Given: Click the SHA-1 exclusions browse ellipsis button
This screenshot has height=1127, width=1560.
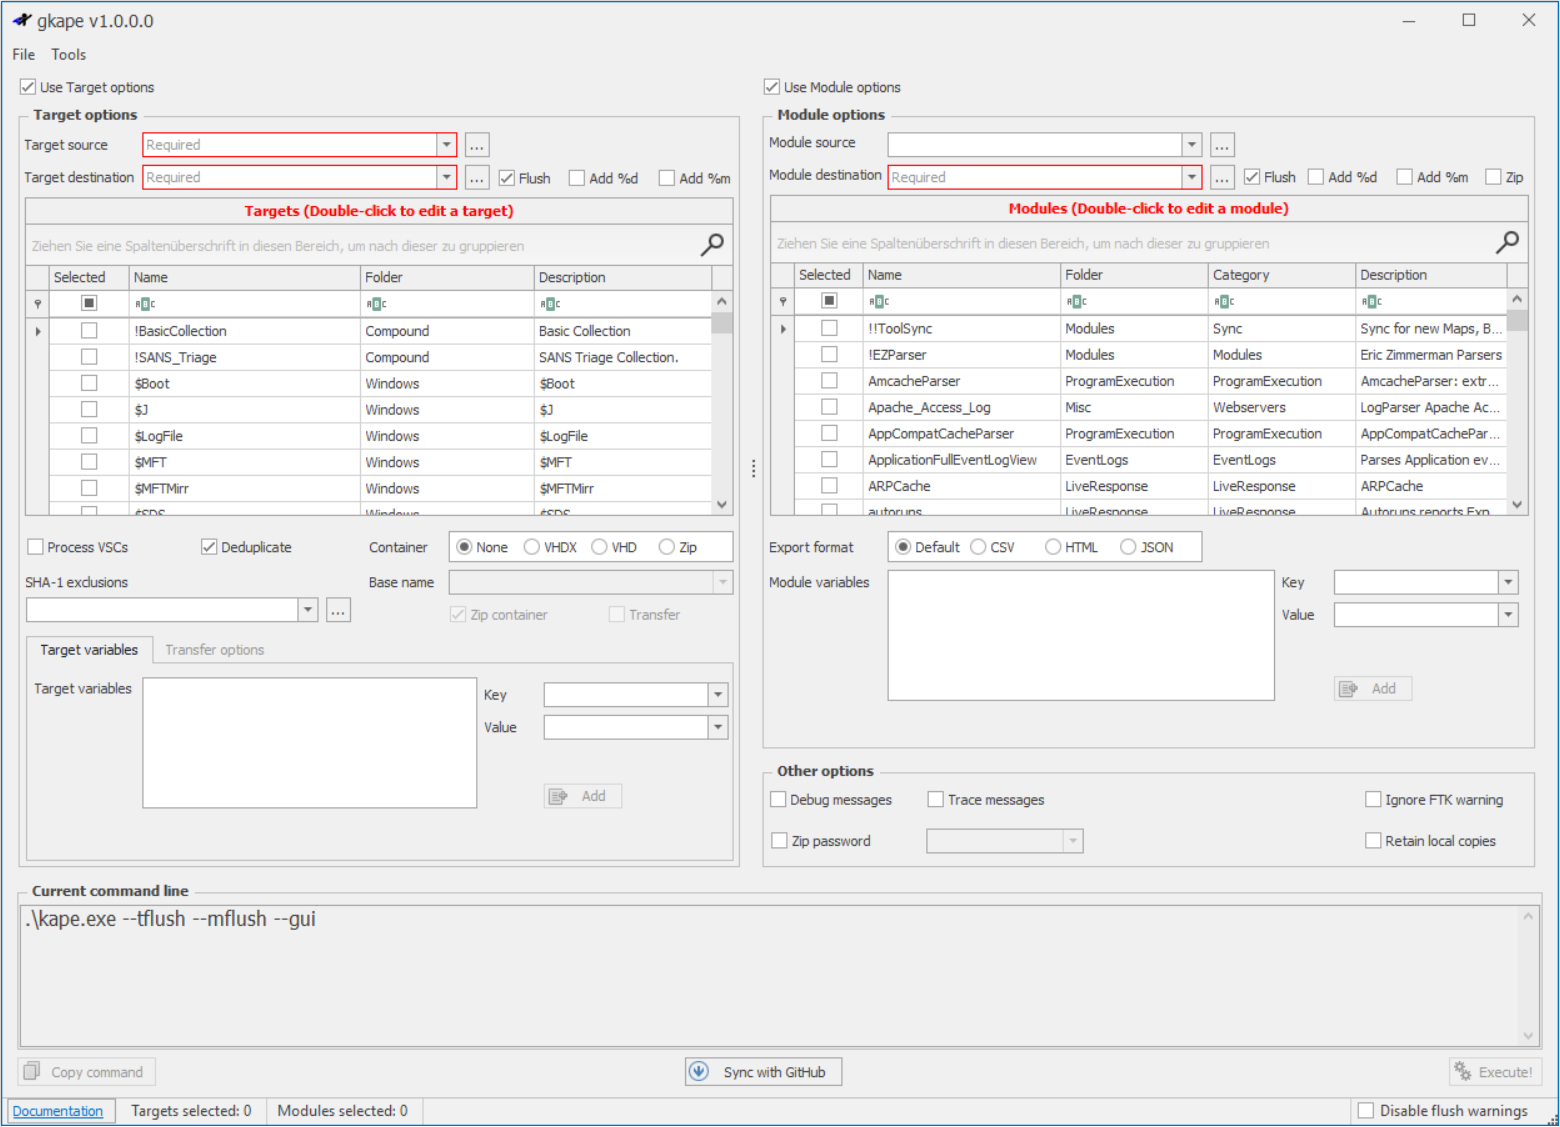Looking at the screenshot, I should [x=339, y=610].
